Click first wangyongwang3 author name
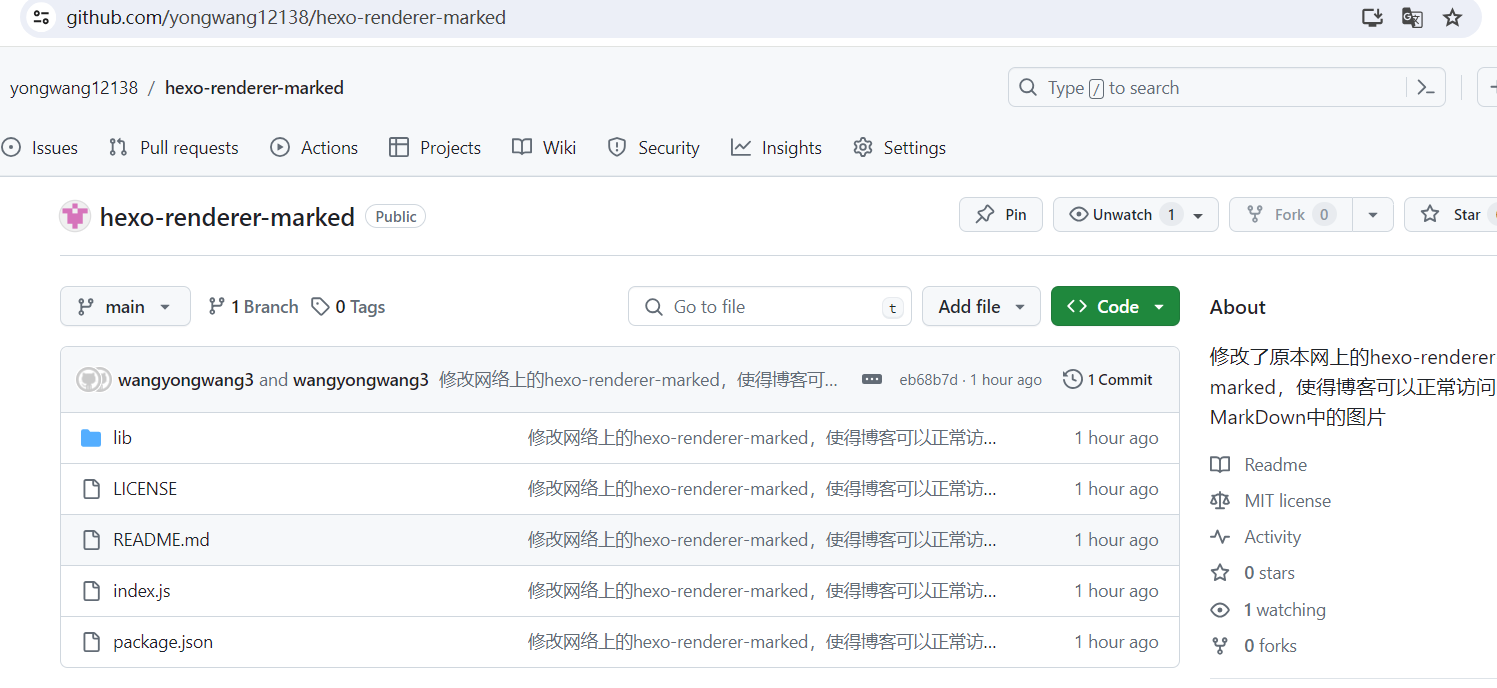Viewport: 1497px width, 688px height. tap(186, 380)
